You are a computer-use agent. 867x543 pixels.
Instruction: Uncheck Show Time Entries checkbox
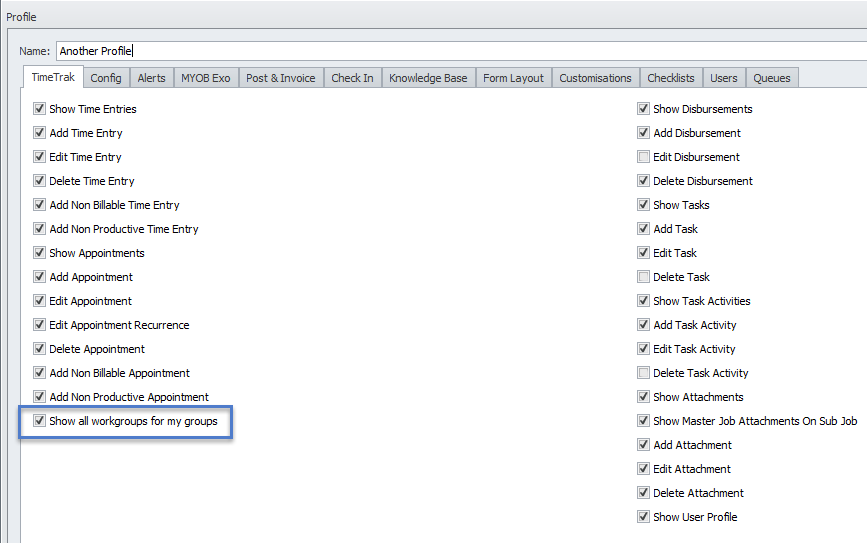point(40,109)
